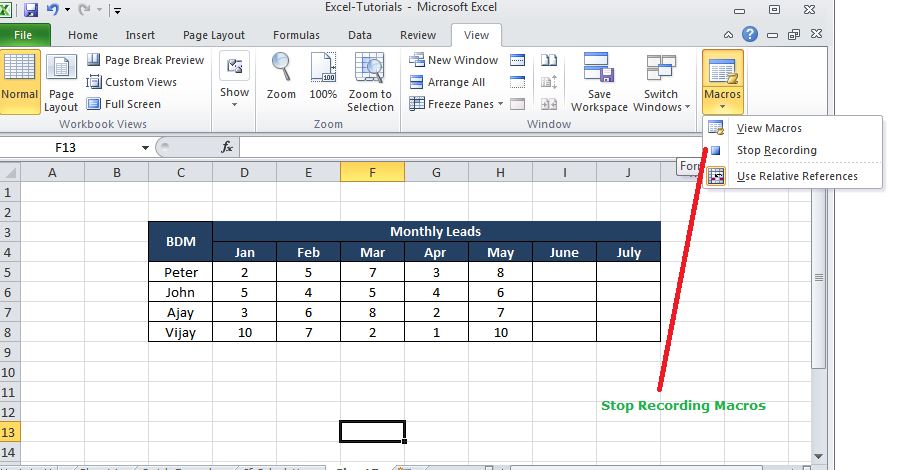Open the Name Box dropdown arrow
The image size is (899, 470).
point(146,148)
